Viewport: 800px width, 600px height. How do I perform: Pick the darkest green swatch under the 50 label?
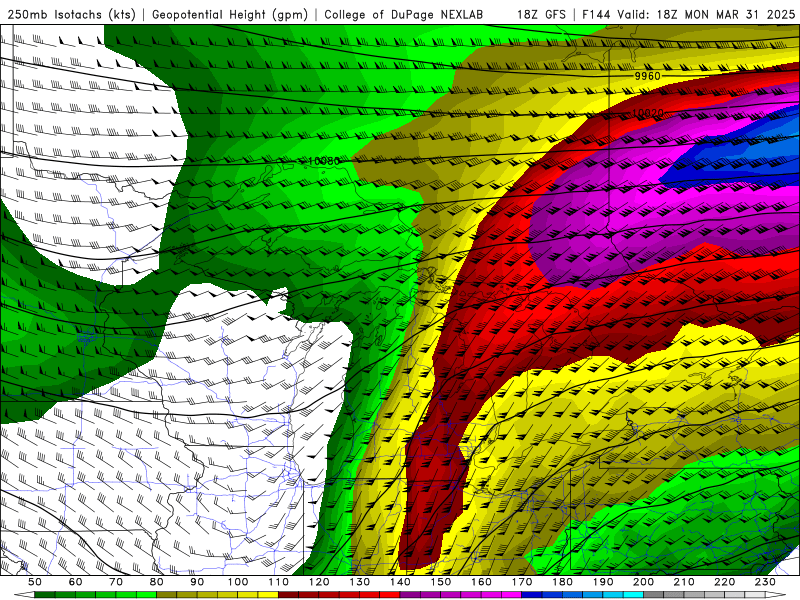coord(44,595)
